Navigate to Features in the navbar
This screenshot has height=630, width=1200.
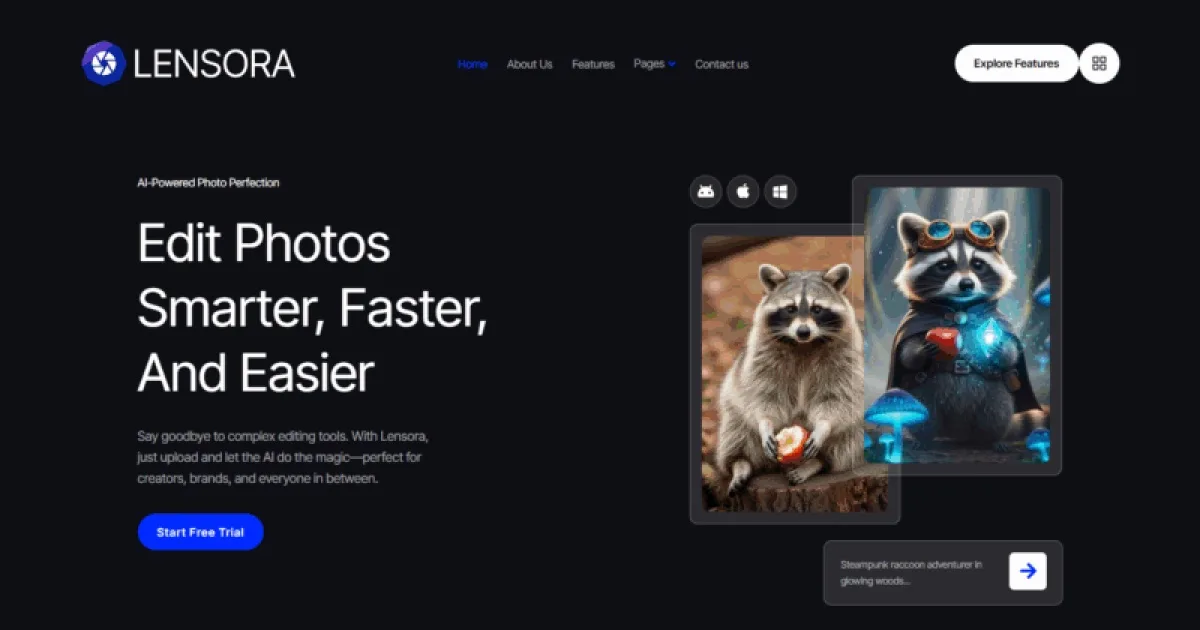tap(593, 64)
